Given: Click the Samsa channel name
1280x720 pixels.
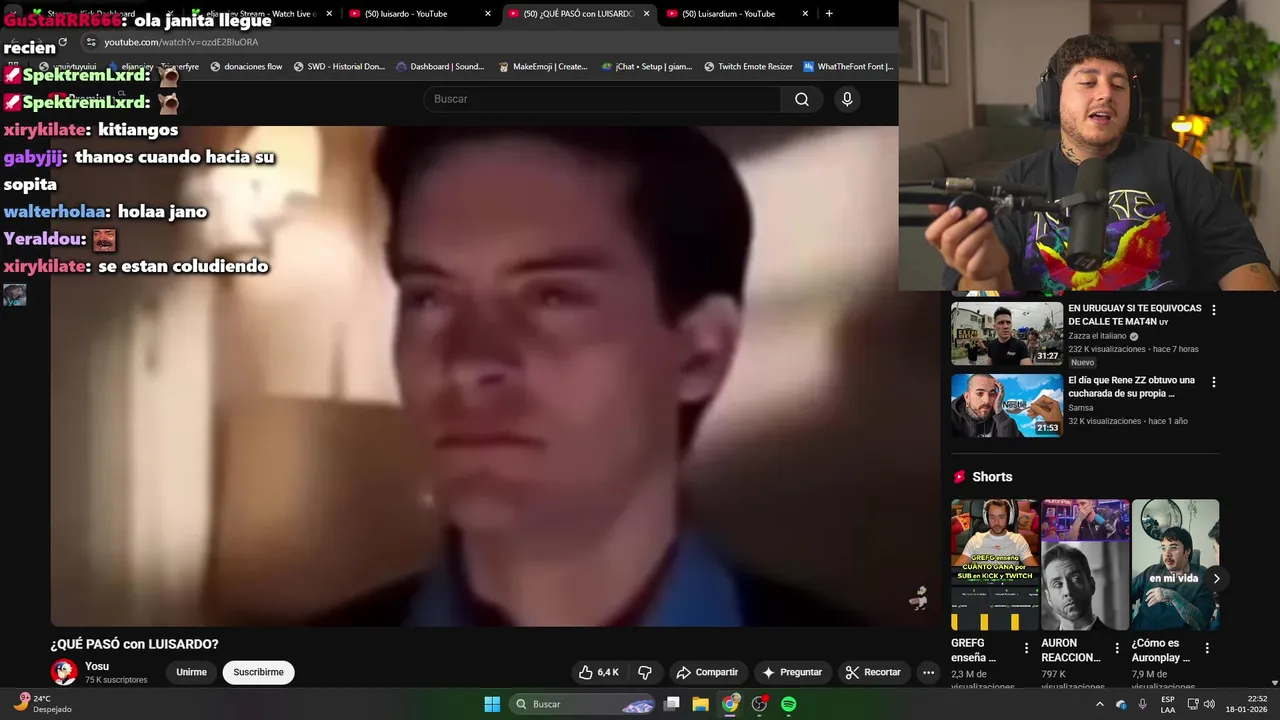Looking at the screenshot, I should pos(1081,408).
